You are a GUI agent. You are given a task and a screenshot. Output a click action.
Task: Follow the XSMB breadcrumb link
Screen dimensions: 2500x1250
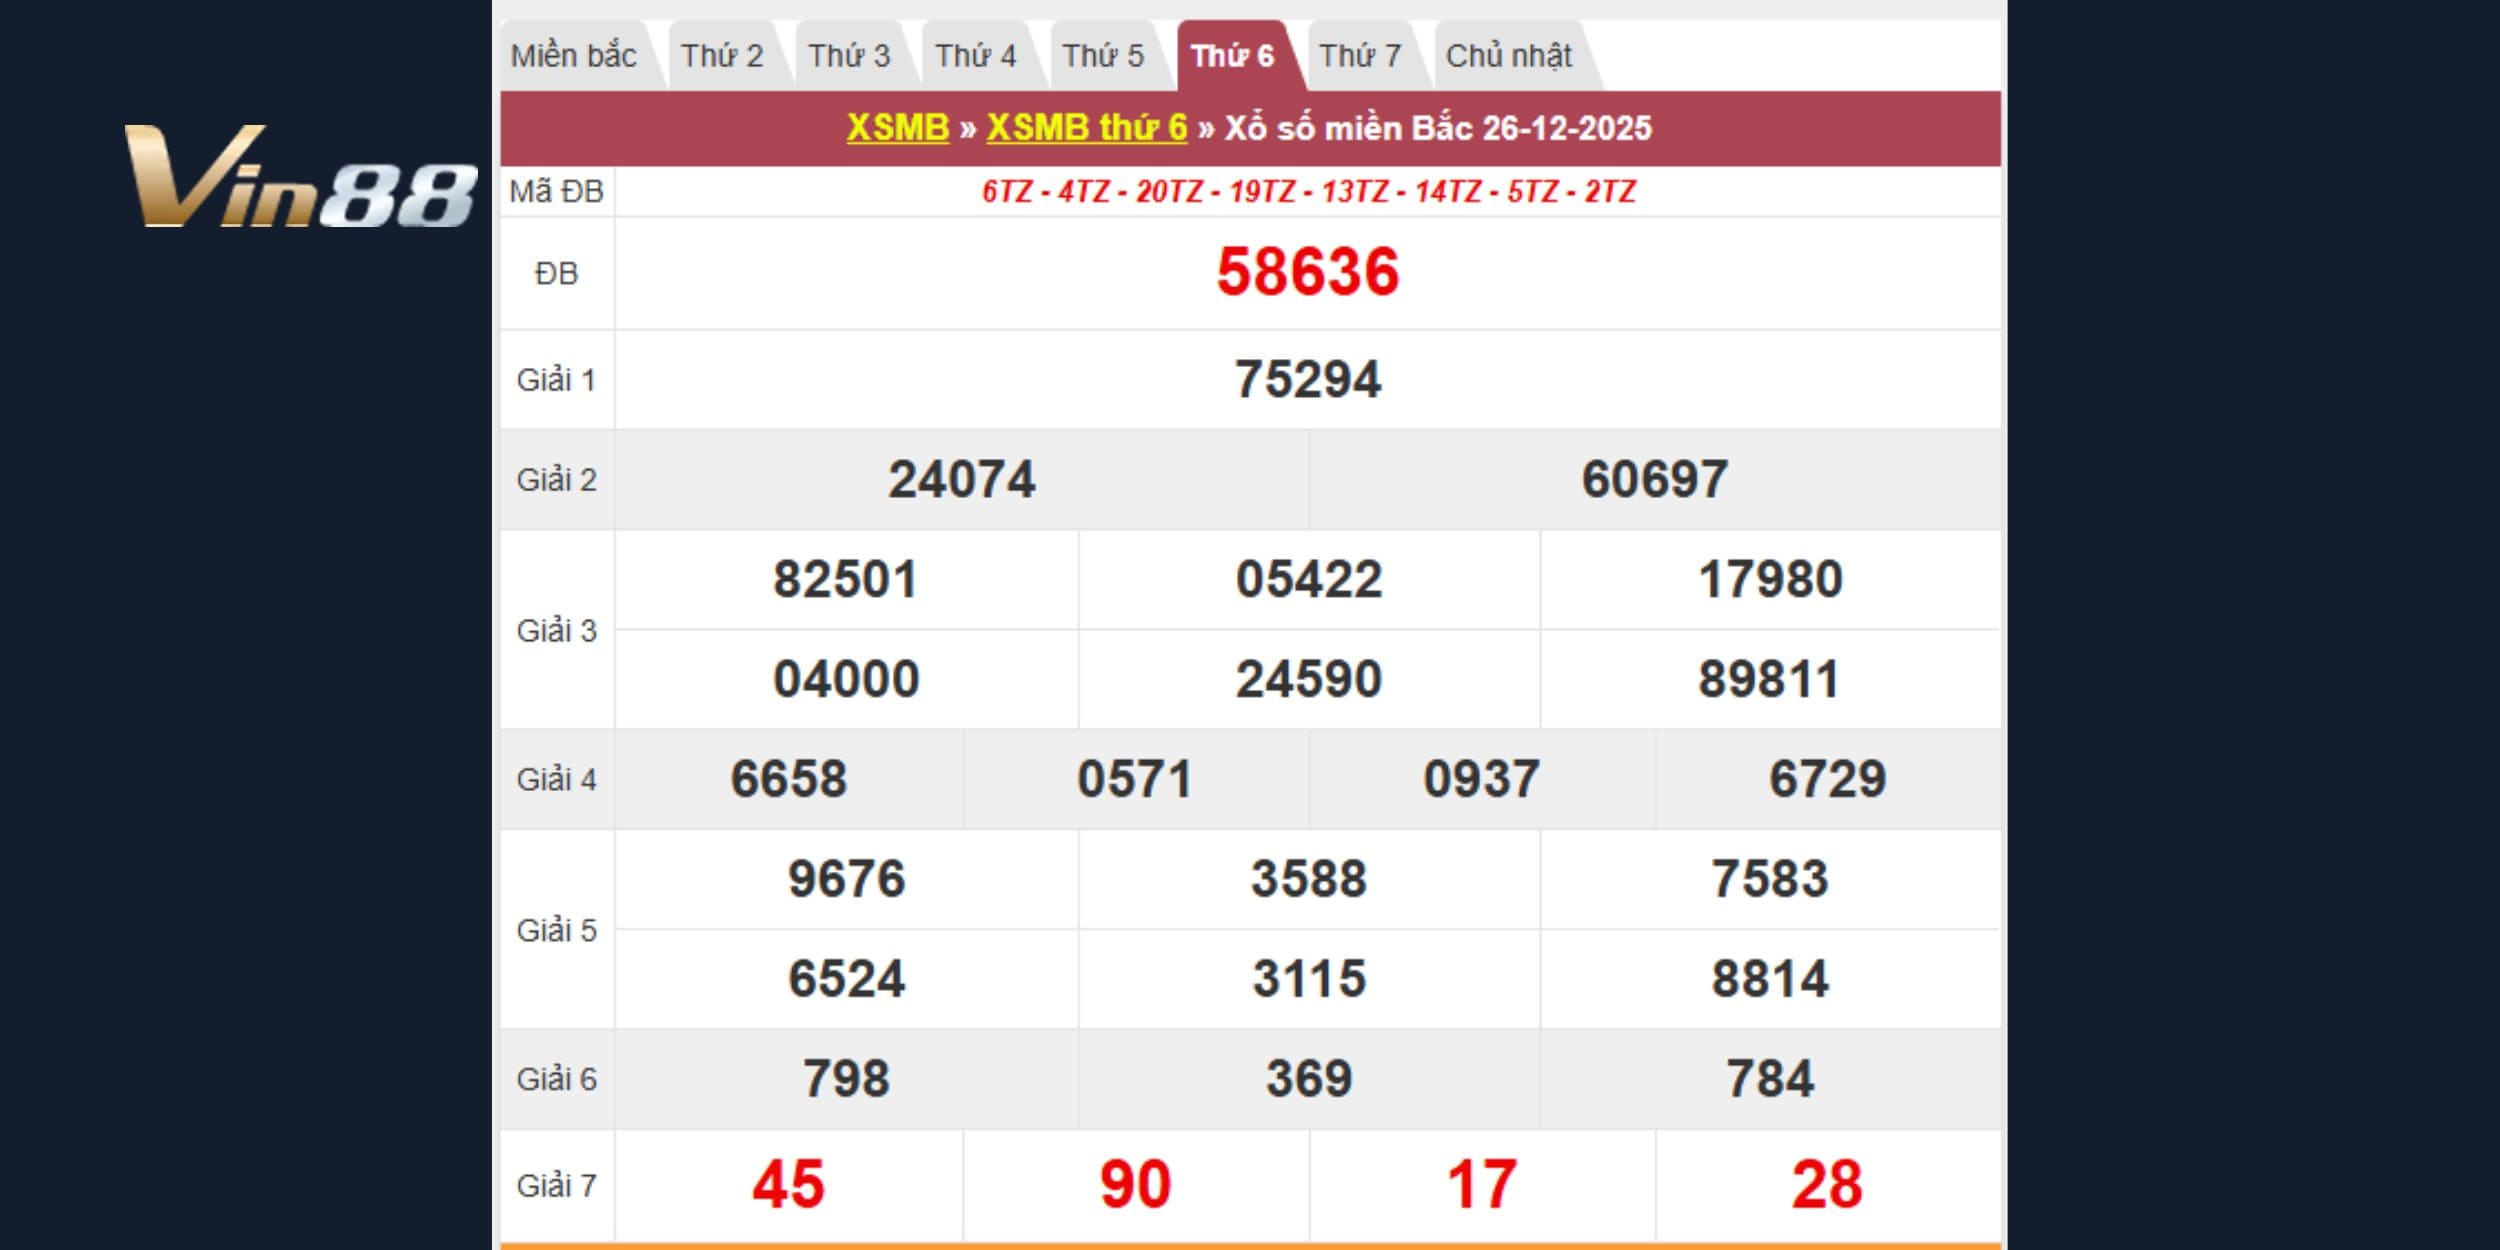coord(897,128)
